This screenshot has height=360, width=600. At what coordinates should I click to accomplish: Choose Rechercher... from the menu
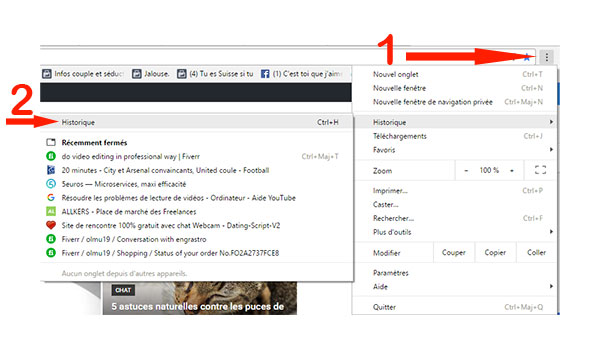[x=455, y=218]
